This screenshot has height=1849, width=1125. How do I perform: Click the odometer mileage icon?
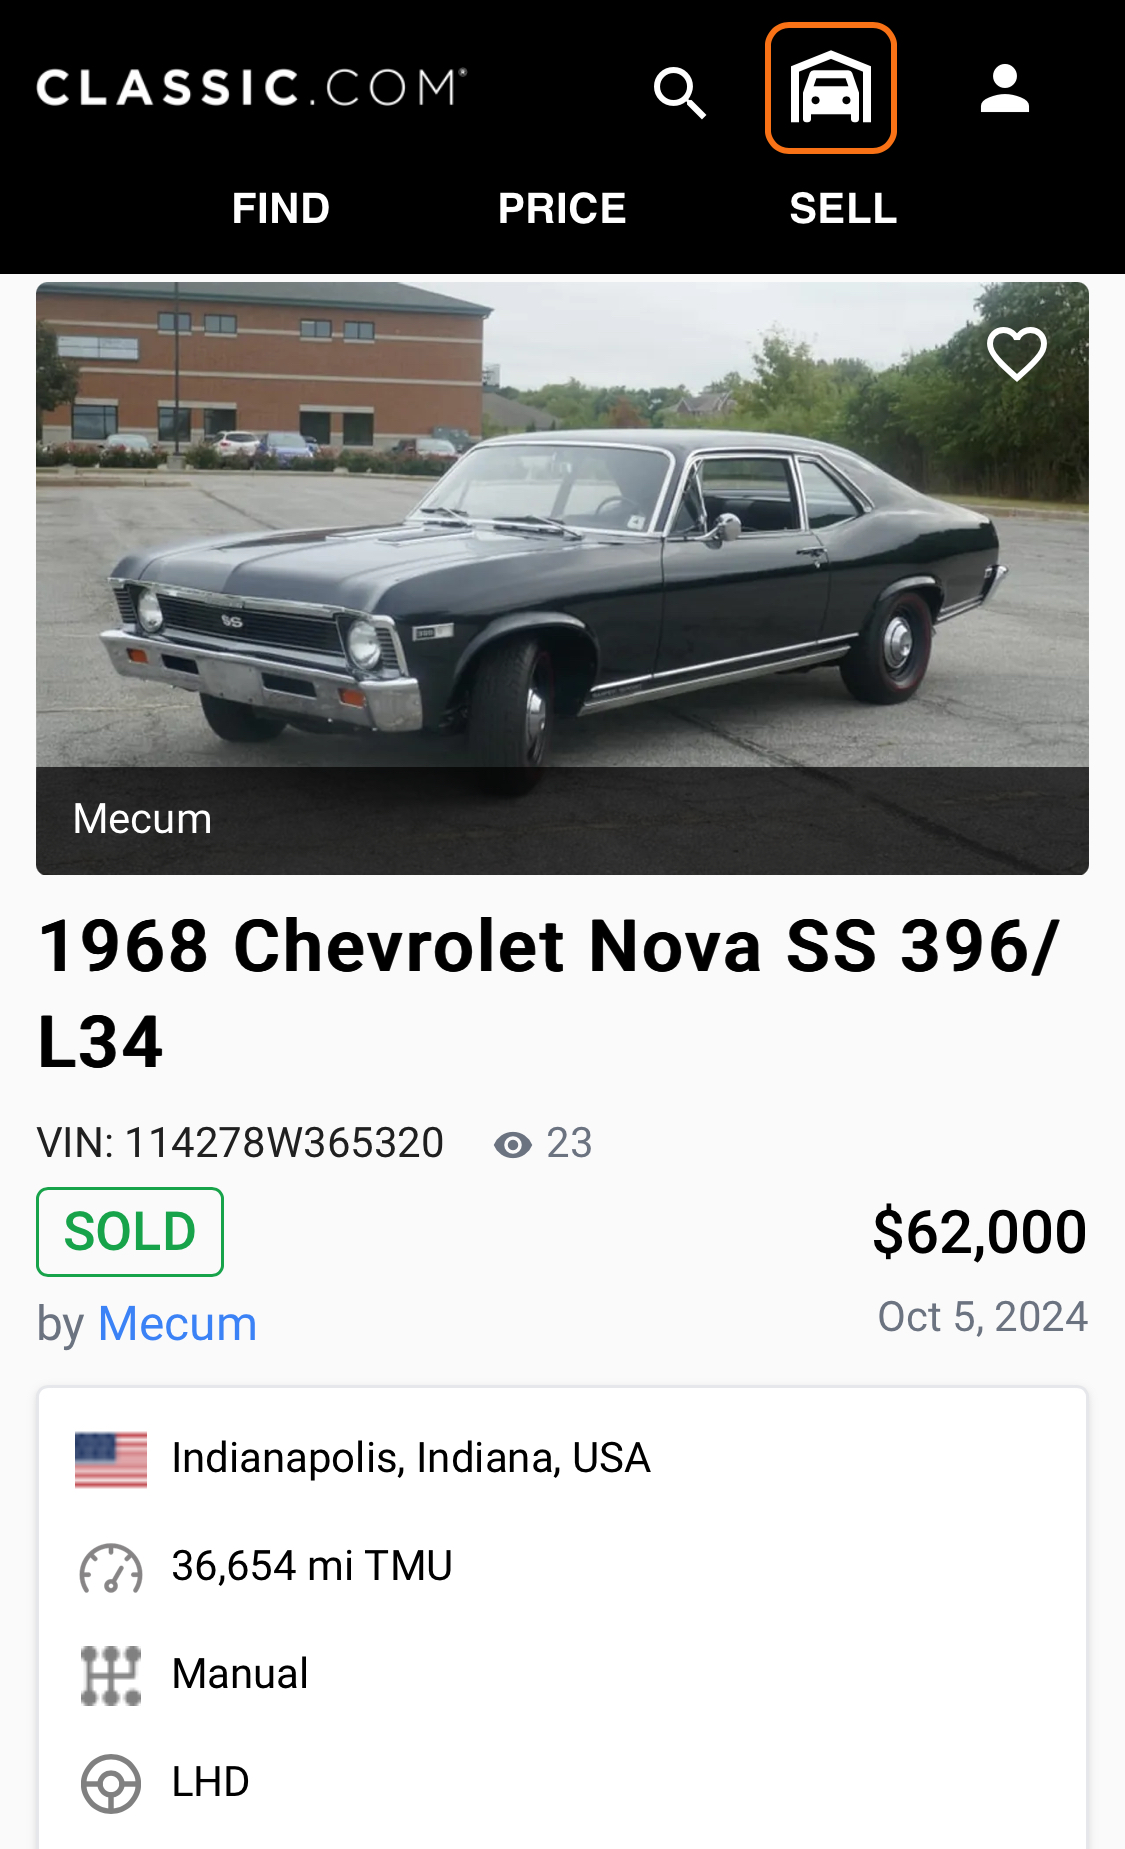[x=111, y=1567]
